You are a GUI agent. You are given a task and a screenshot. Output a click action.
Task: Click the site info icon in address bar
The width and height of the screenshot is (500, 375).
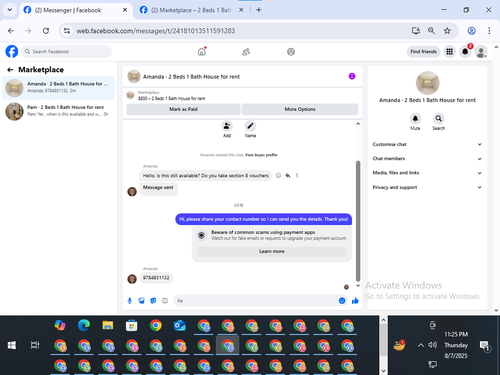point(67,31)
